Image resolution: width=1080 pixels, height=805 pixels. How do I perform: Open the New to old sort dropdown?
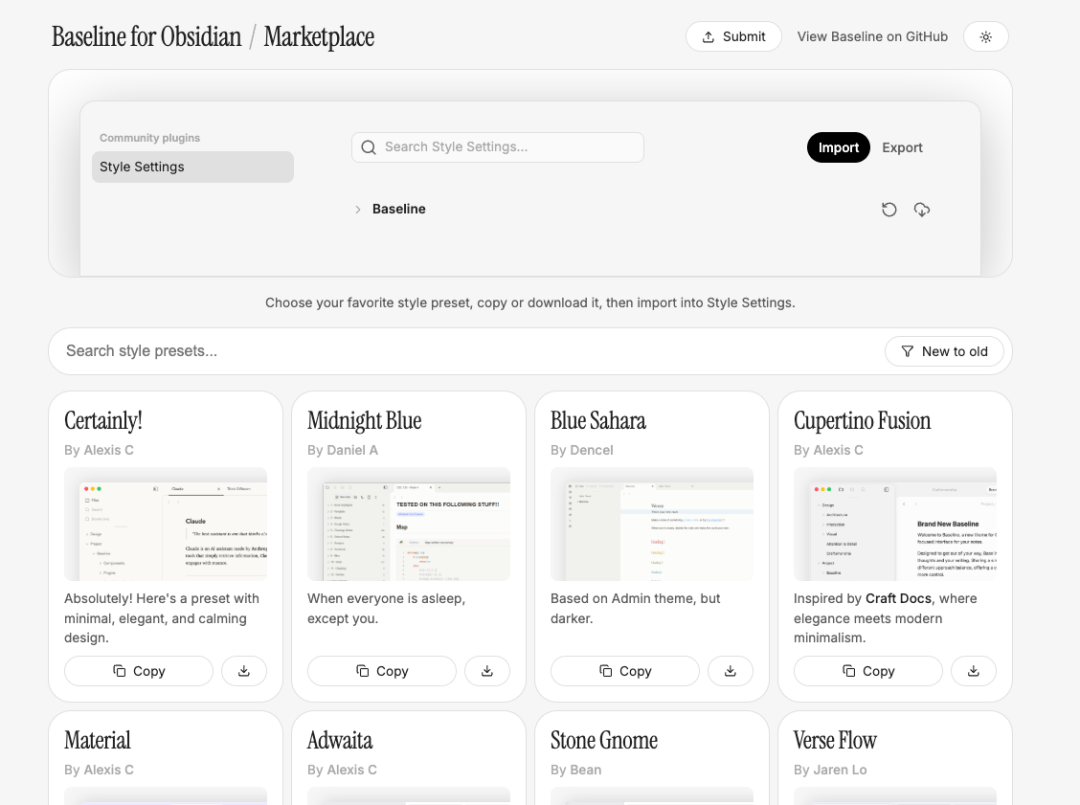[x=944, y=351]
